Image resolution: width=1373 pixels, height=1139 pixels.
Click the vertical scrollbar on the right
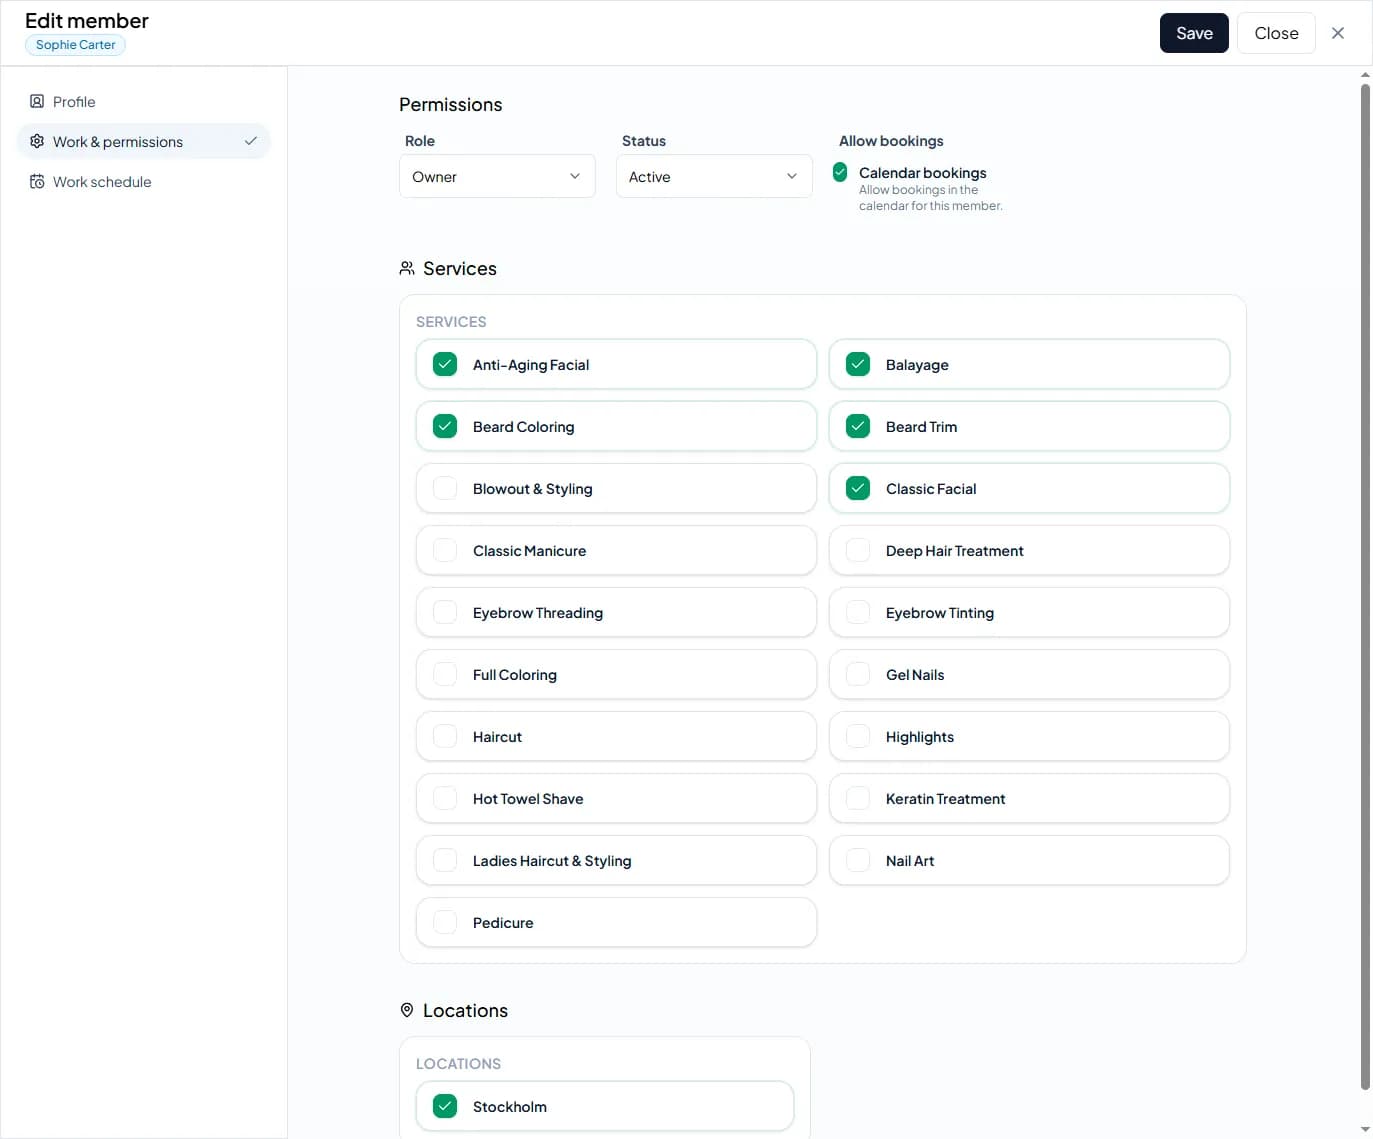pos(1364,600)
